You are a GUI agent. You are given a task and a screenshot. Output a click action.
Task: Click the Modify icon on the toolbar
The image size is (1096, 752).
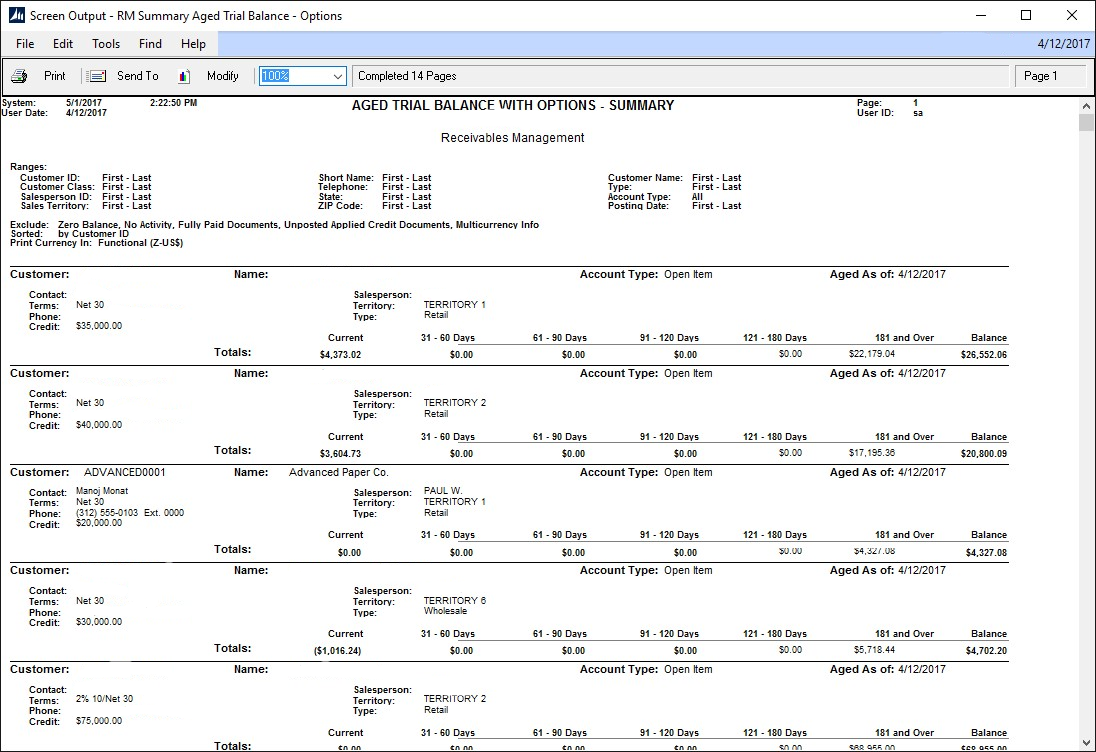coord(184,75)
